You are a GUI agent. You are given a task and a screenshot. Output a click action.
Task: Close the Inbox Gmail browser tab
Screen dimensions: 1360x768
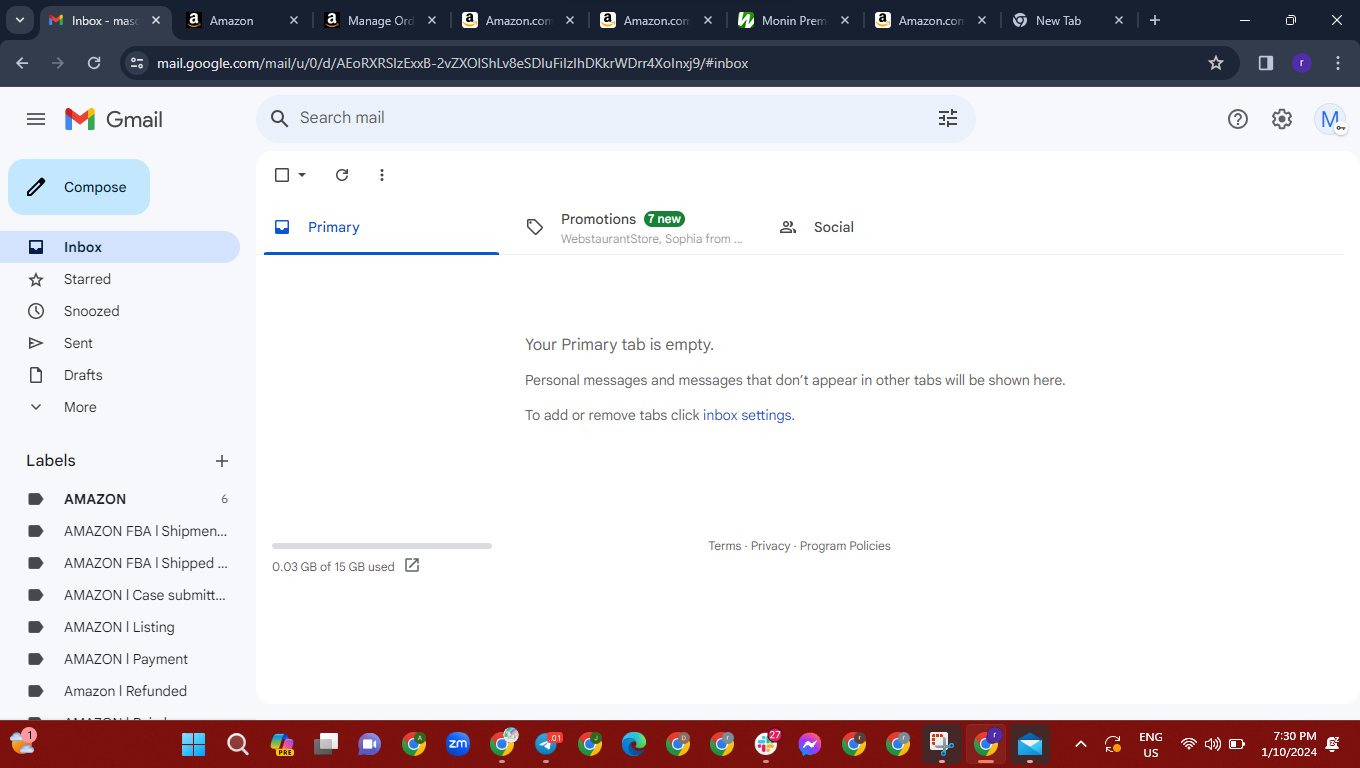point(156,20)
